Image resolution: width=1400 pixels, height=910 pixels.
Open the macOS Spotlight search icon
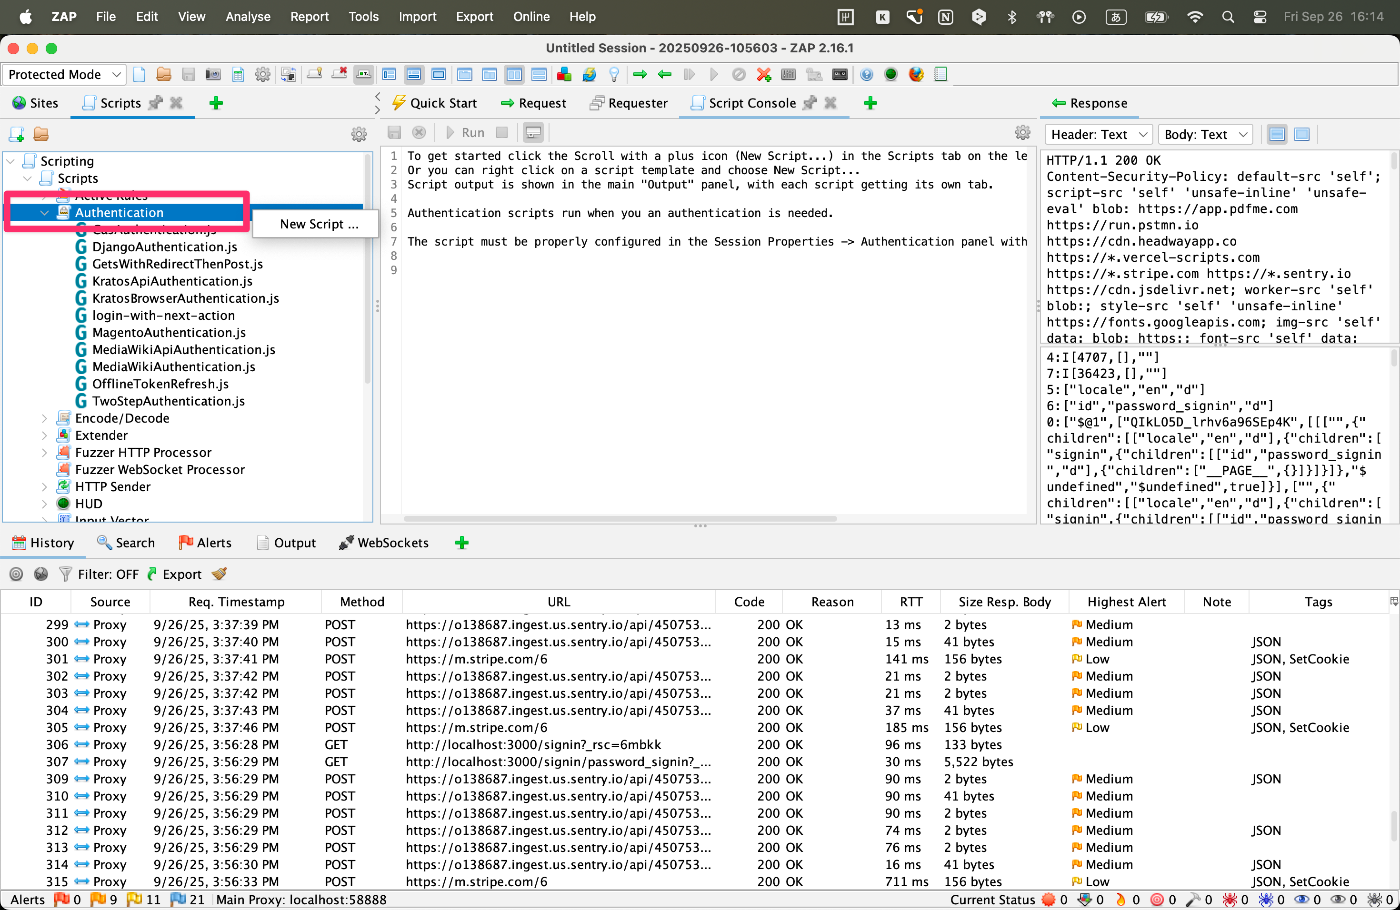(1228, 16)
